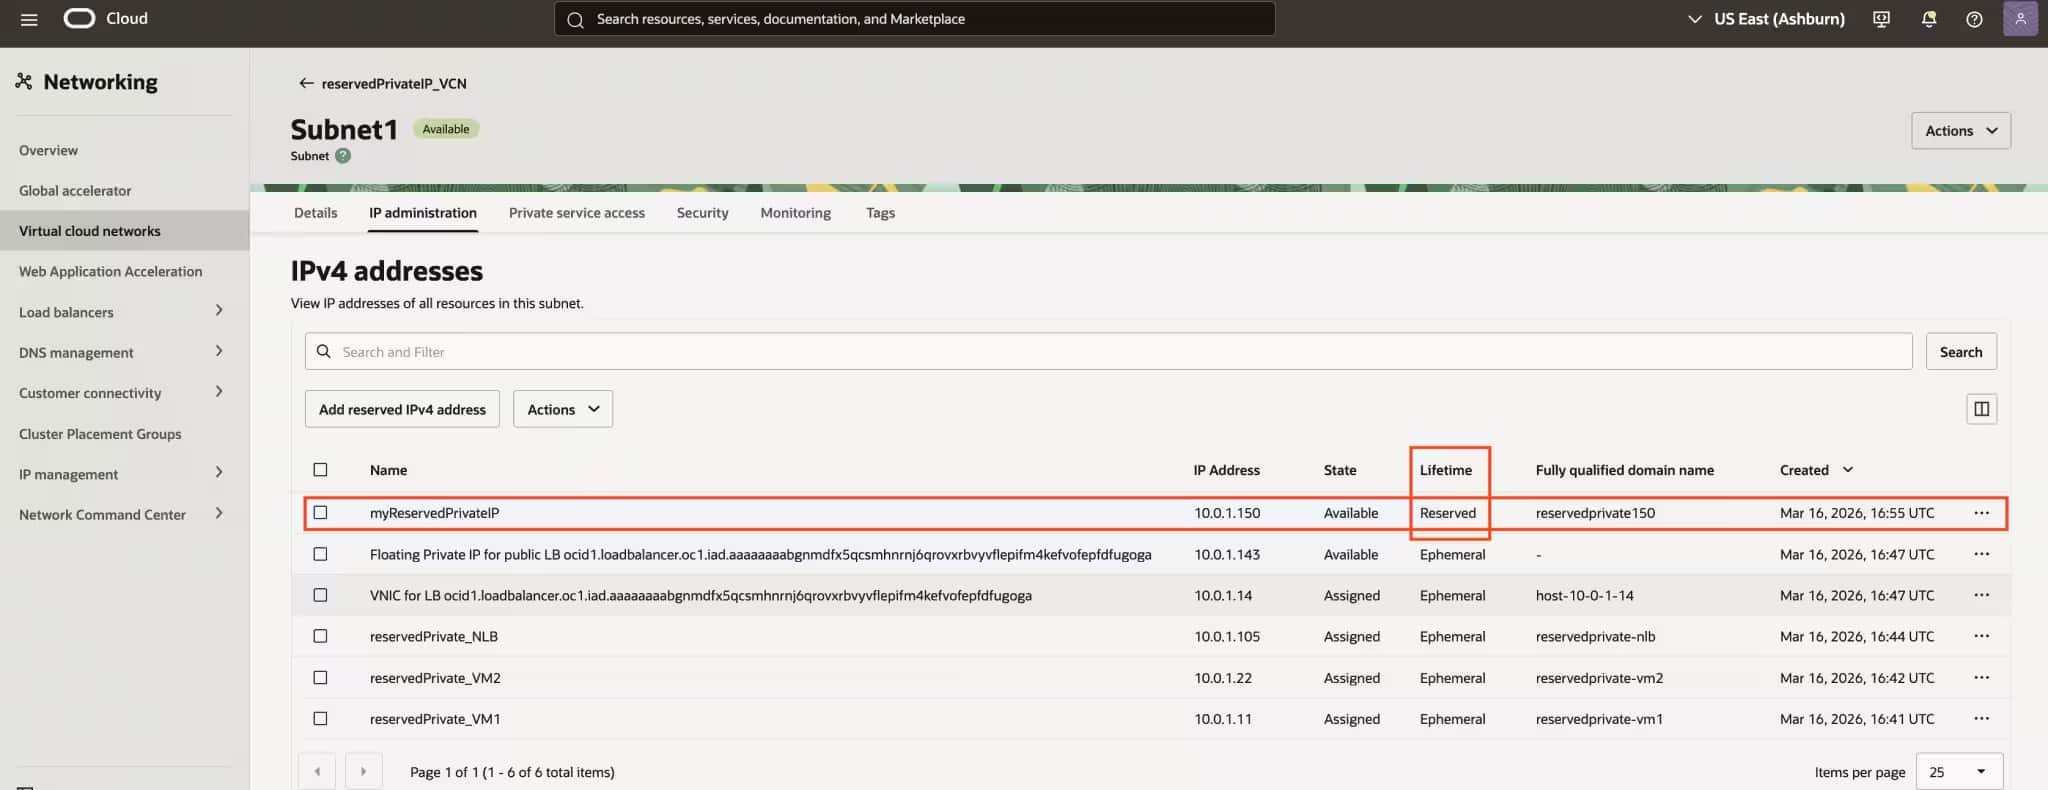The width and height of the screenshot is (2048, 790).
Task: Click IP address 10.0.1.105
Action: (x=1227, y=636)
